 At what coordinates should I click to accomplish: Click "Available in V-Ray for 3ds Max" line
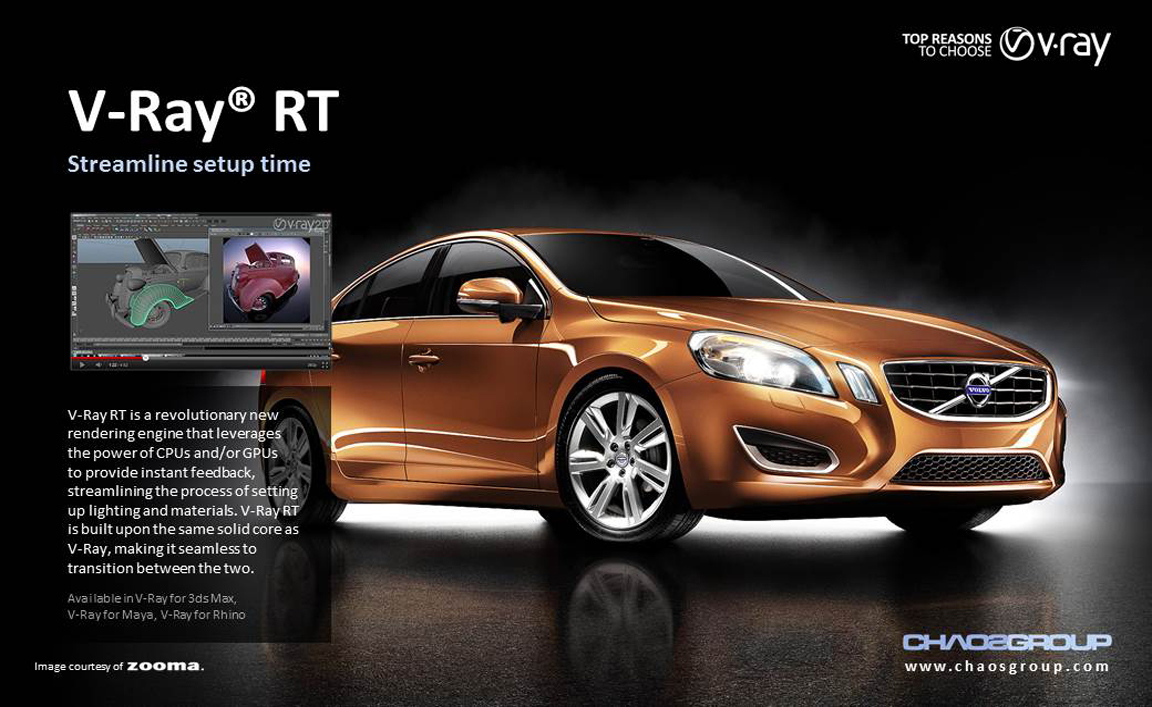[x=152, y=598]
